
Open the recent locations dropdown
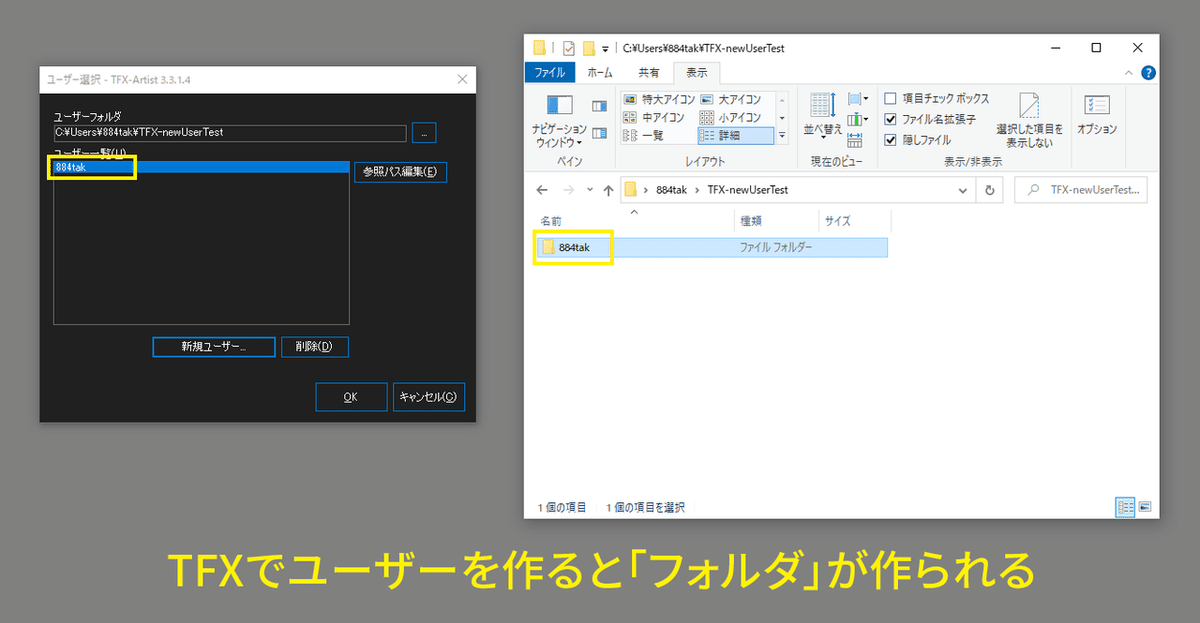point(590,190)
